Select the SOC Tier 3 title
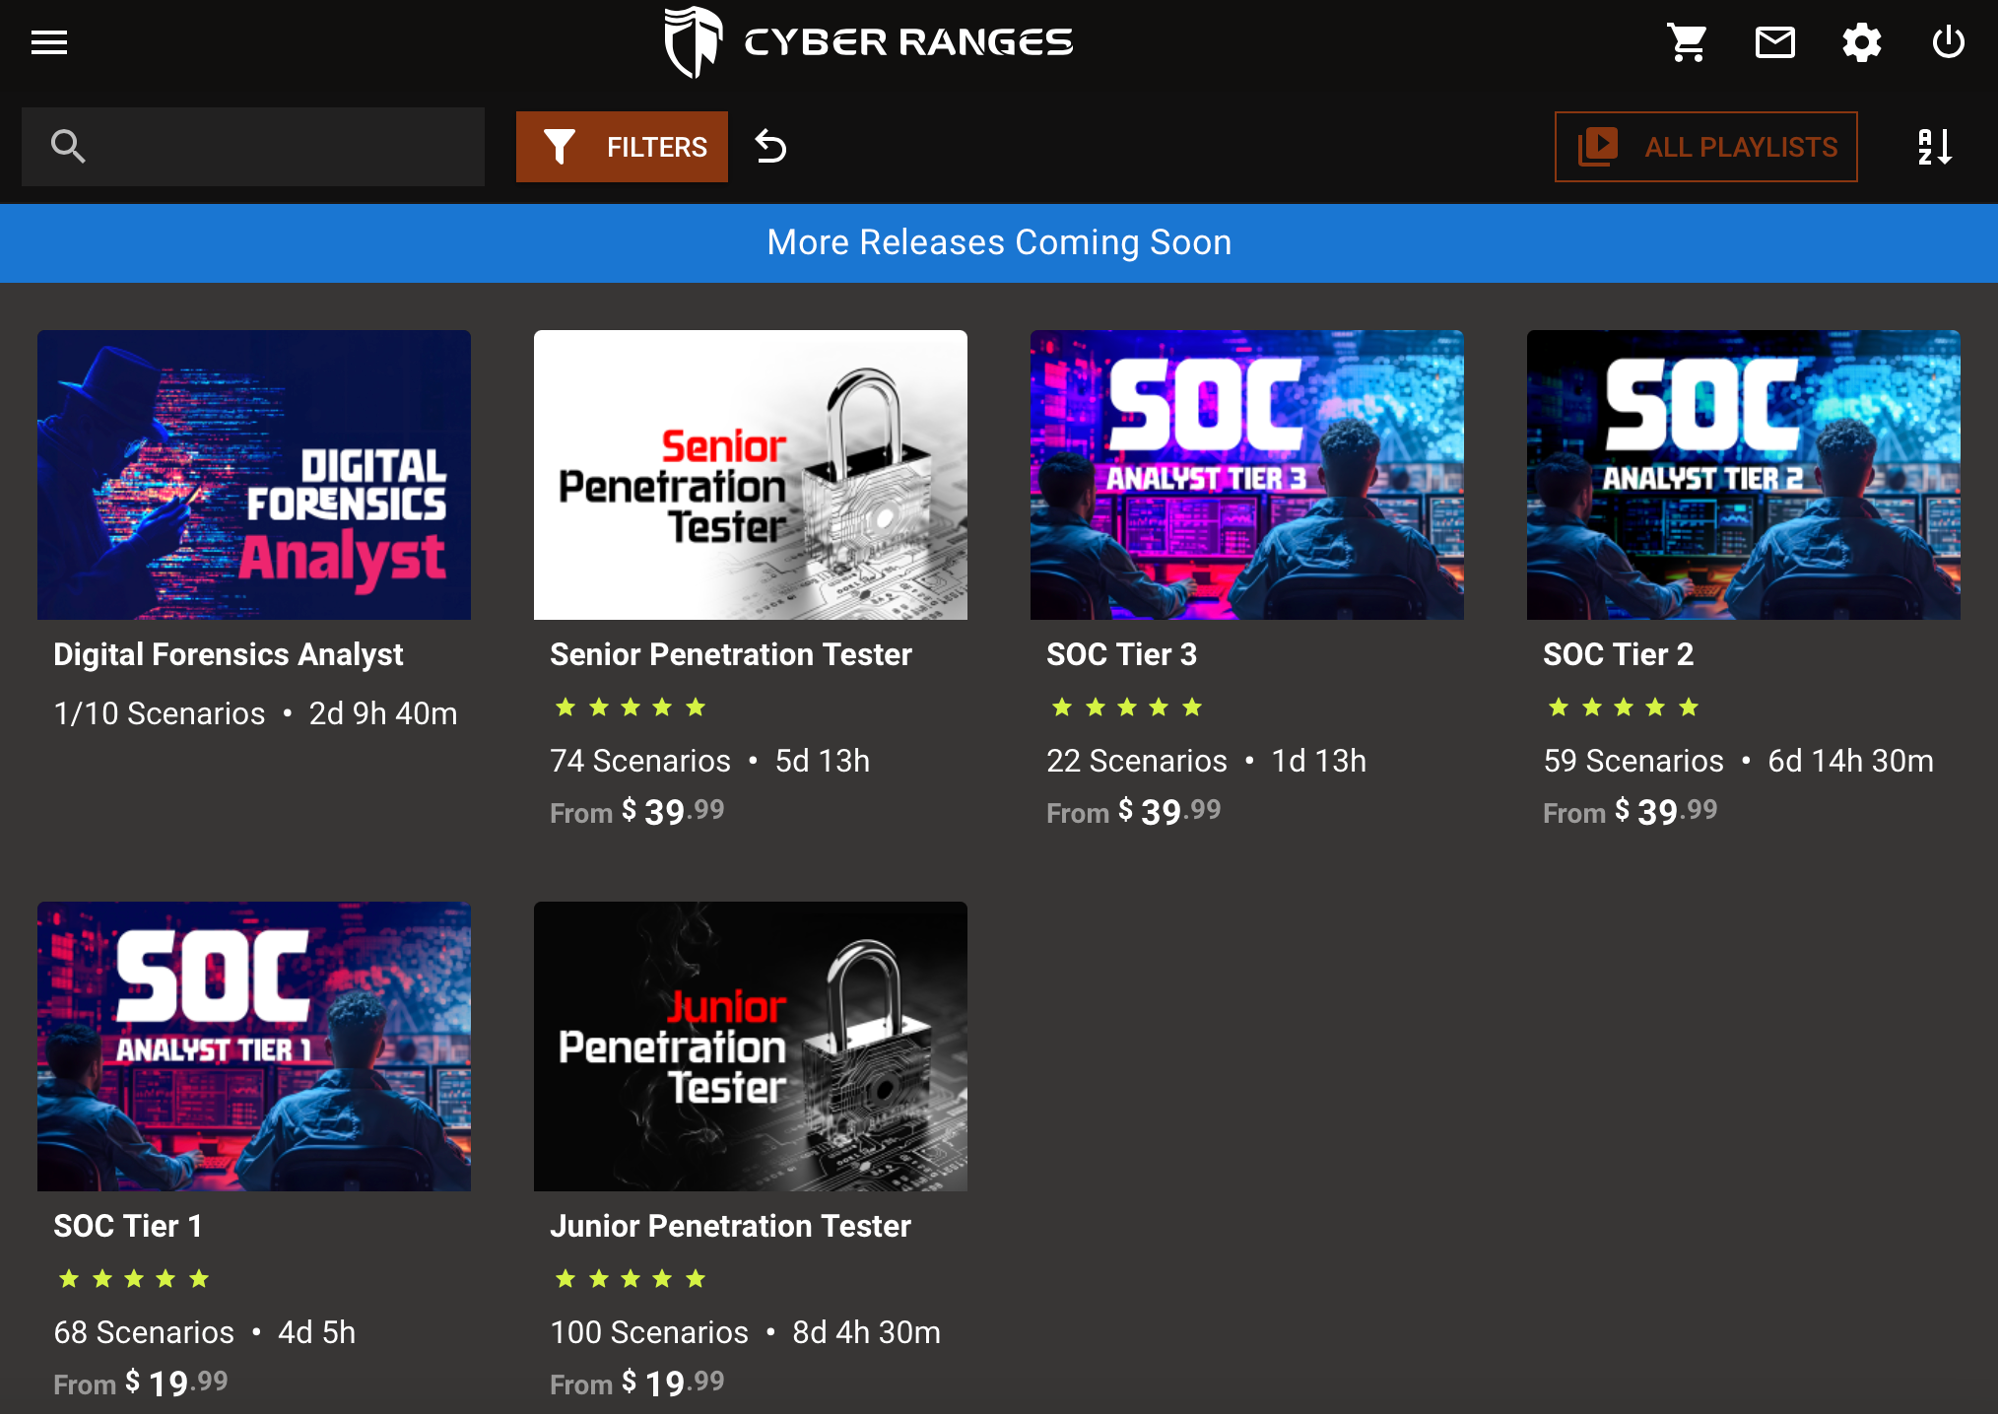 pos(1121,654)
